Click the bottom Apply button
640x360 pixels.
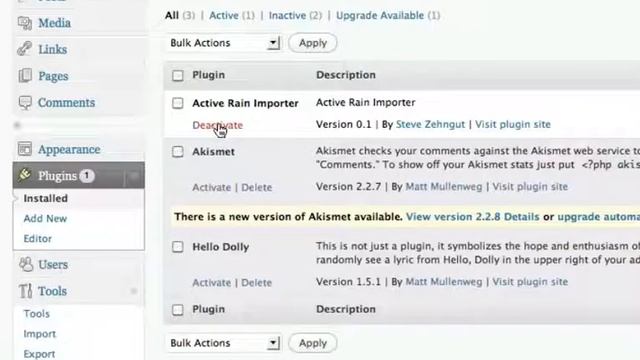313,343
